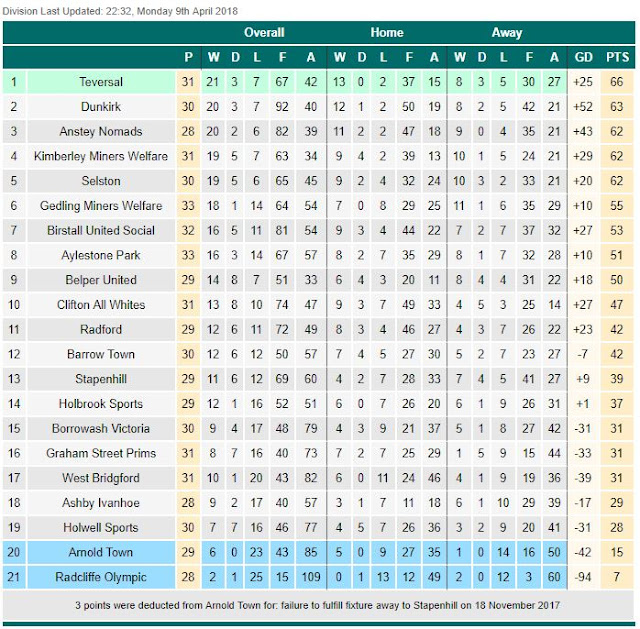Select the Dunkirk team row
Viewport: 640px width, 629px height.
(x=101, y=107)
